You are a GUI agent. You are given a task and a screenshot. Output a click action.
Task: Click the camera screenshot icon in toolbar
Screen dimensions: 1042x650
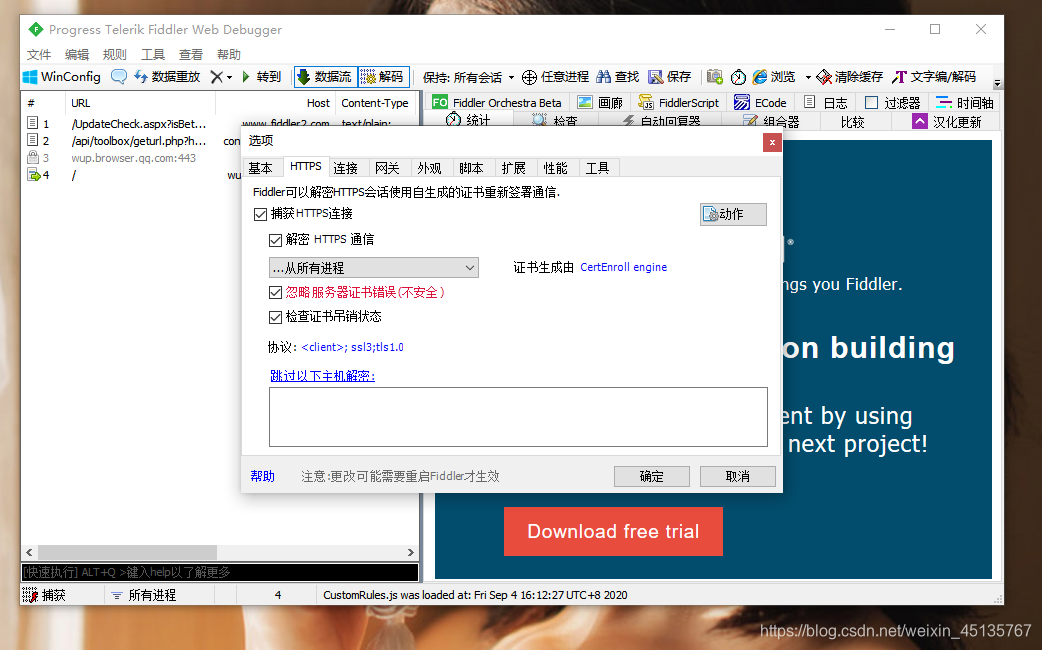714,77
